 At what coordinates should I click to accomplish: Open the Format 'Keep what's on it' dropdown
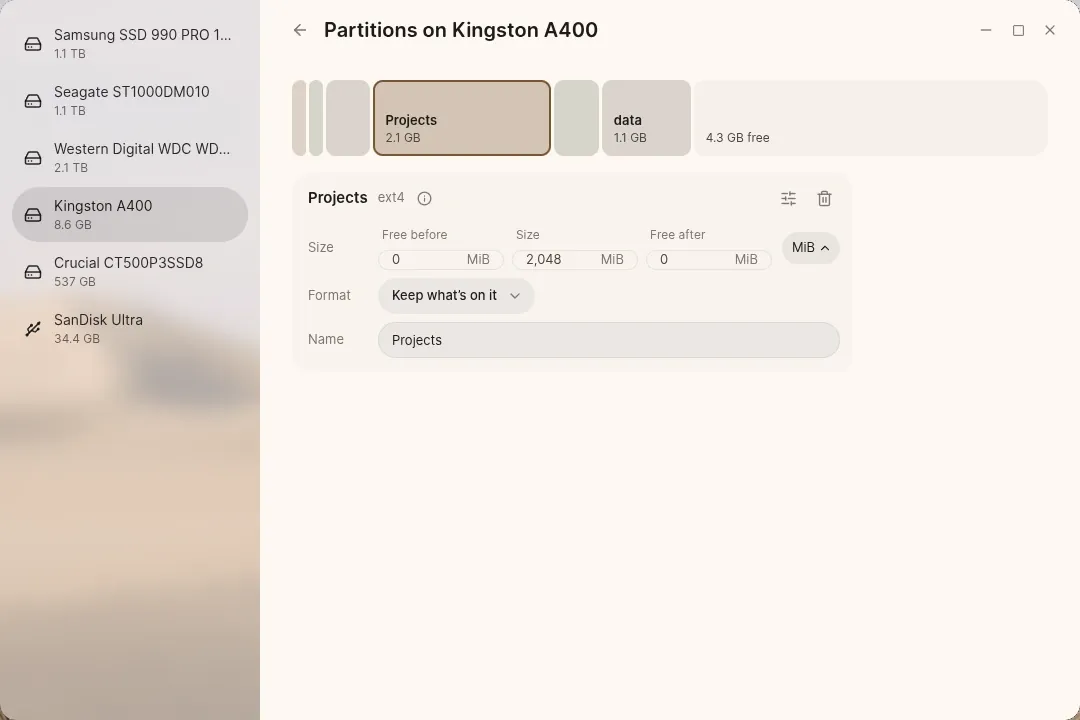(456, 296)
